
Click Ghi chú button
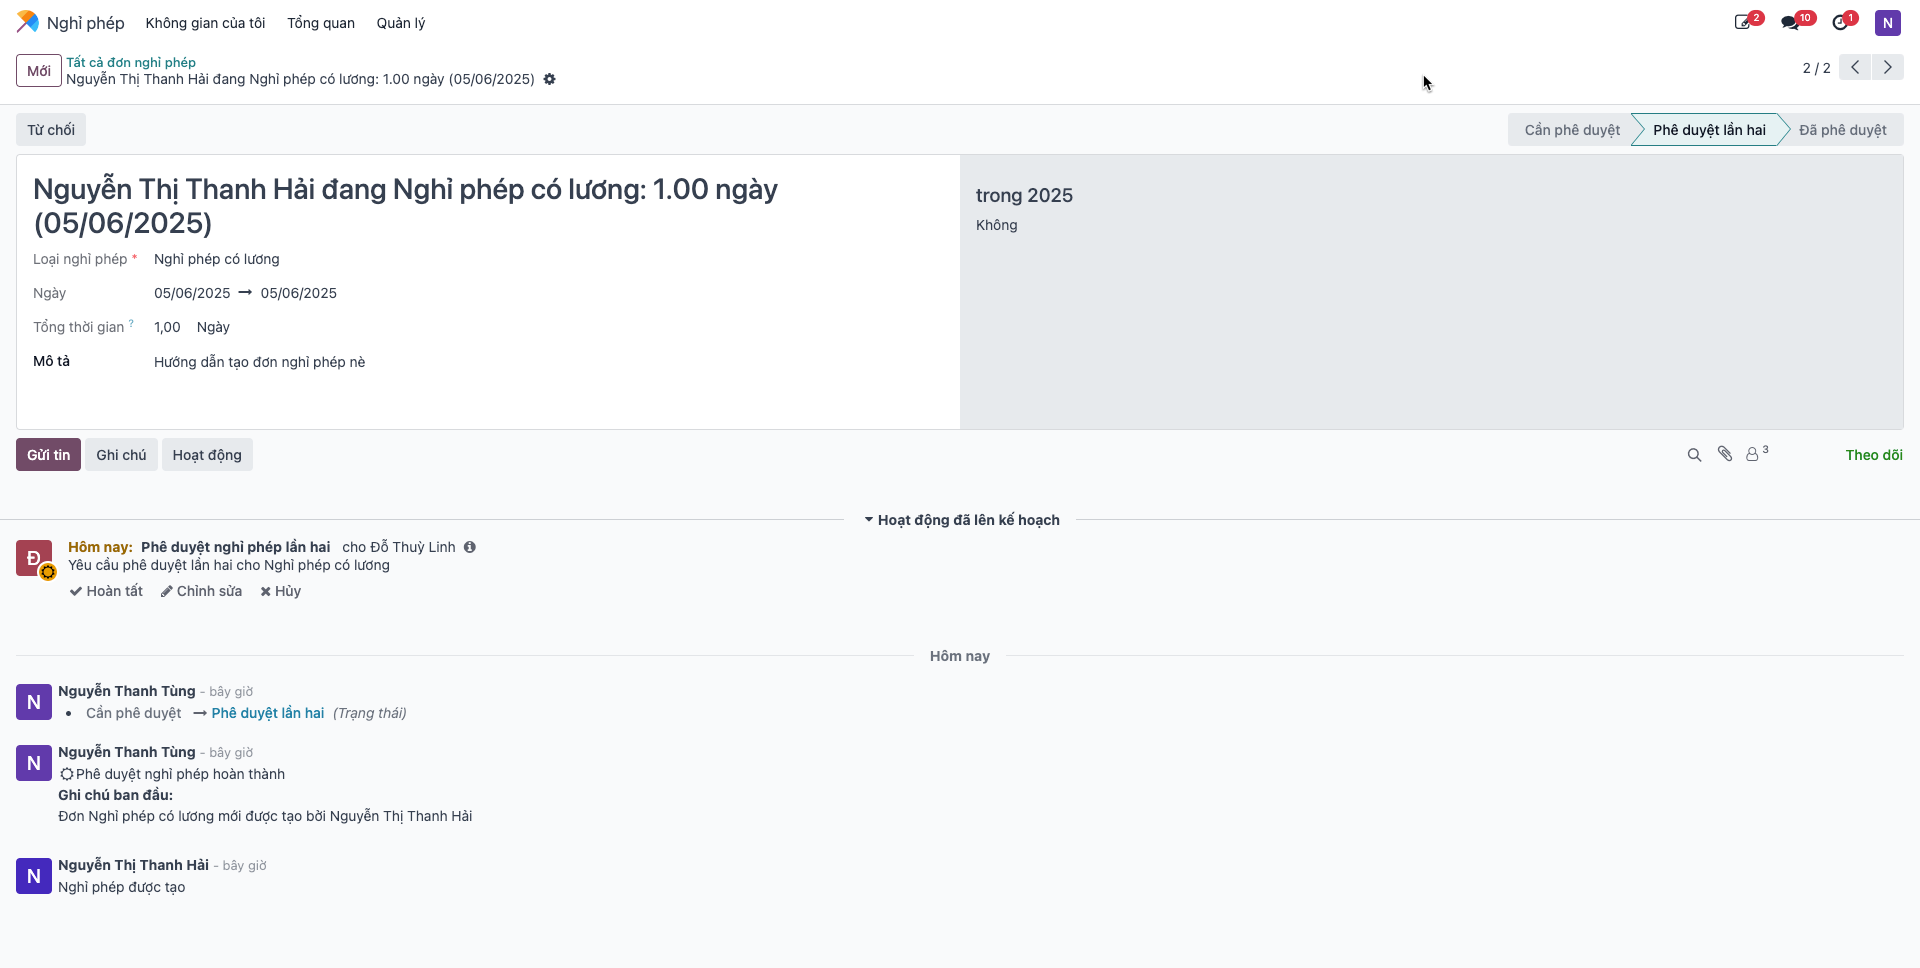coord(121,455)
